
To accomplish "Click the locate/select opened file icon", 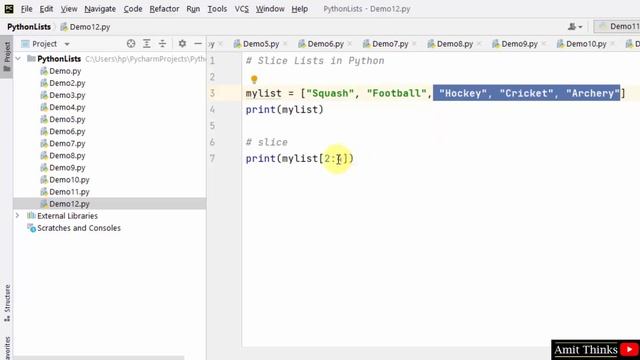I will point(131,44).
